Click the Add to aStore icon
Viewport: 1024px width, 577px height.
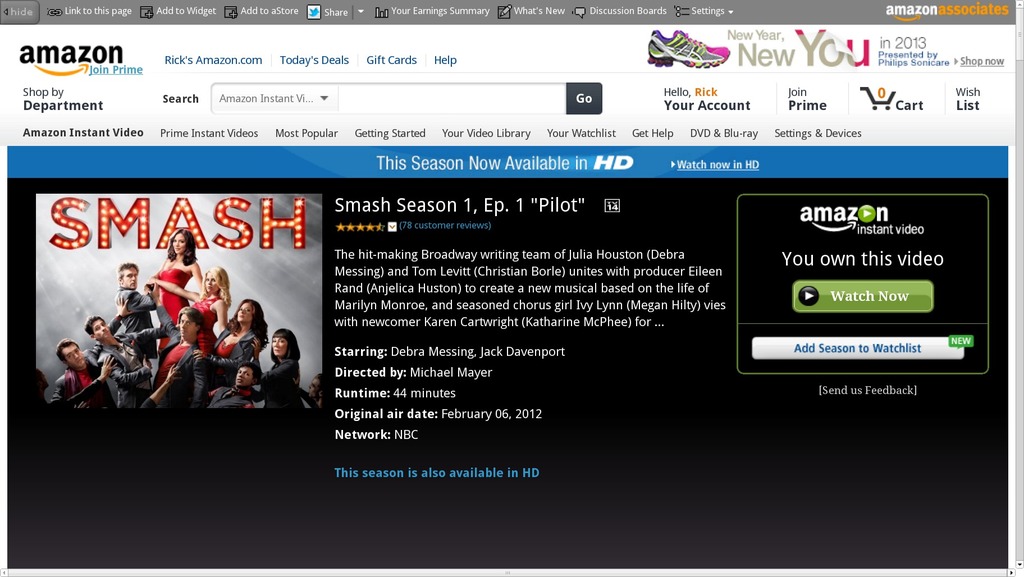pyautogui.click(x=231, y=12)
